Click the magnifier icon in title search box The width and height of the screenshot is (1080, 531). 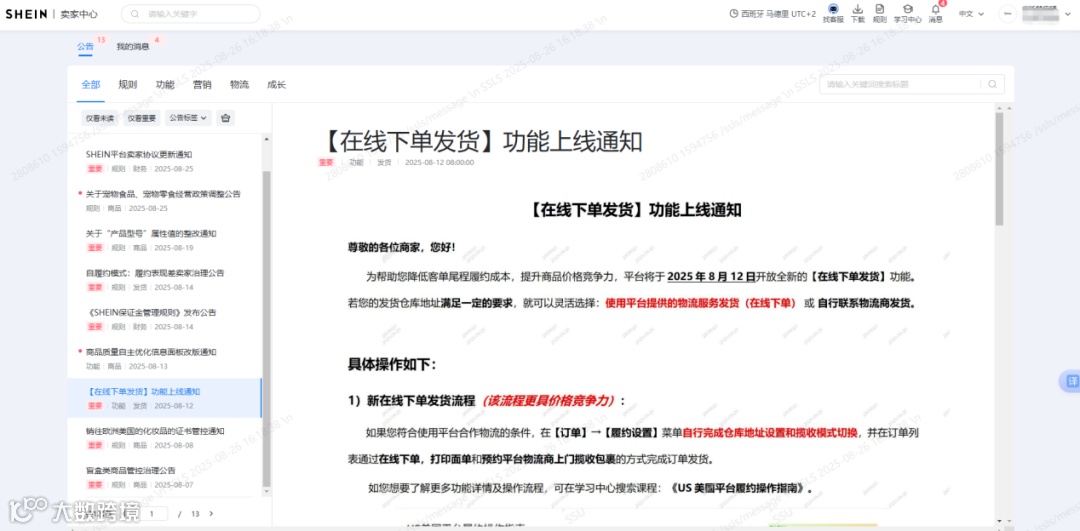click(x=992, y=84)
